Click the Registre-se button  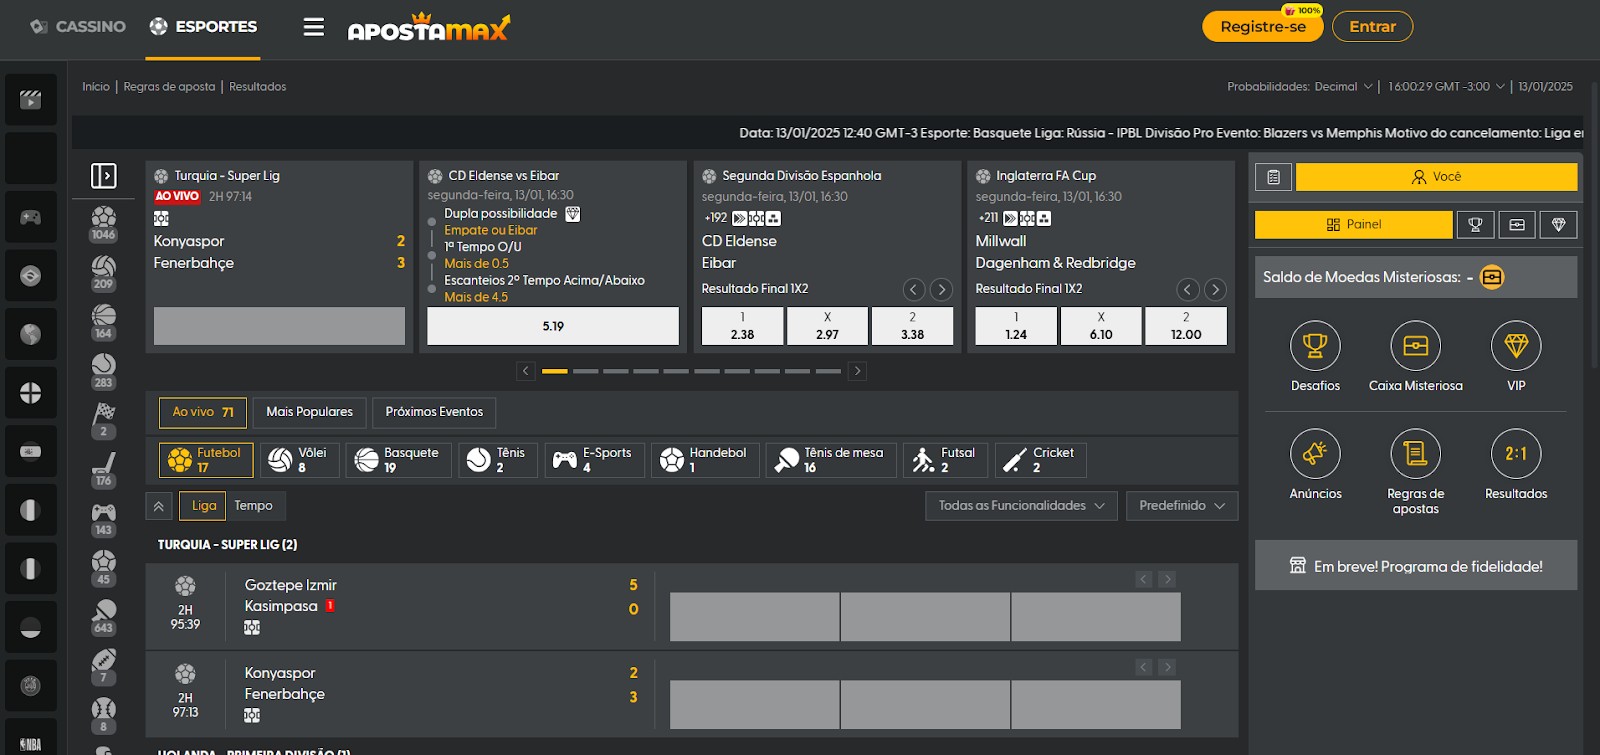point(1263,27)
